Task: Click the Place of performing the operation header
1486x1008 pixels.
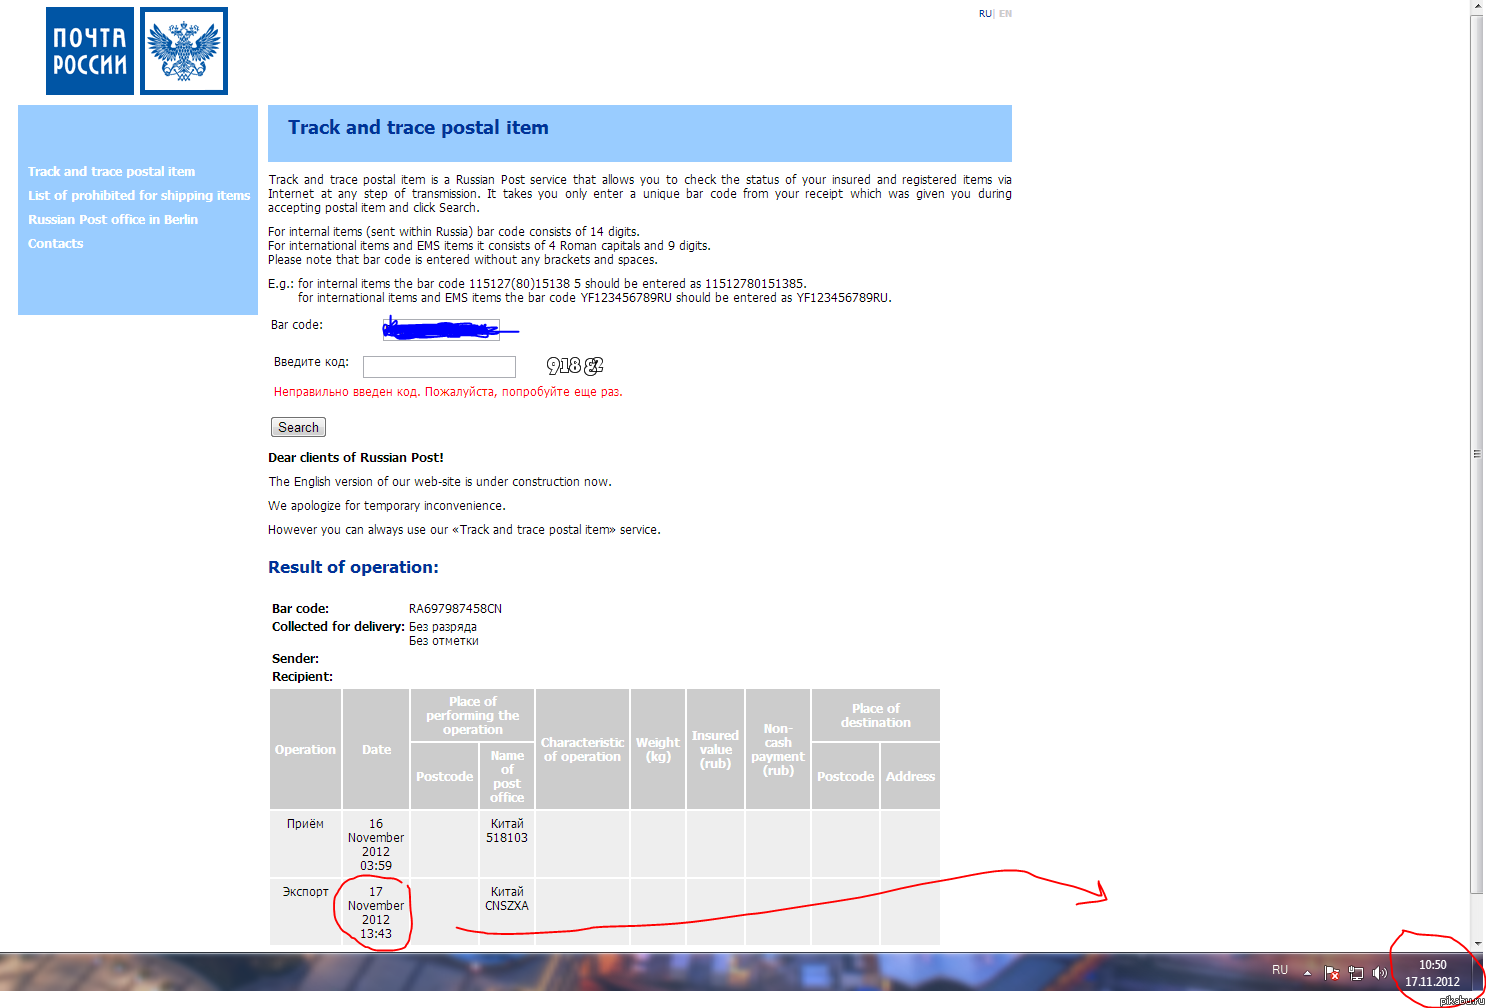Action: coord(472,716)
